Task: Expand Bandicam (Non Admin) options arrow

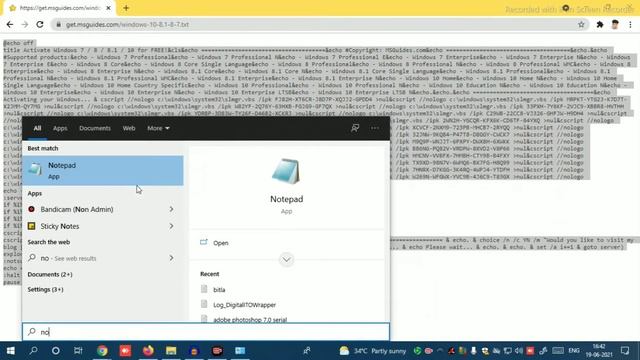Action: pyautogui.click(x=171, y=209)
